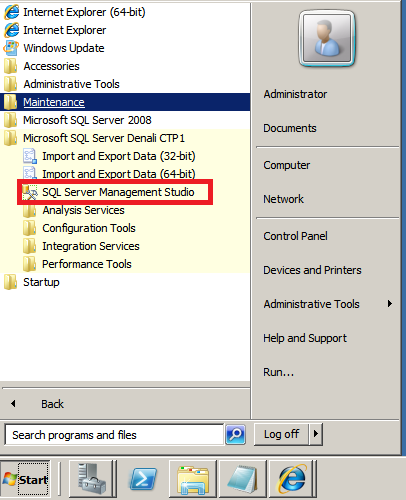Open the Run... dialog

point(279,372)
